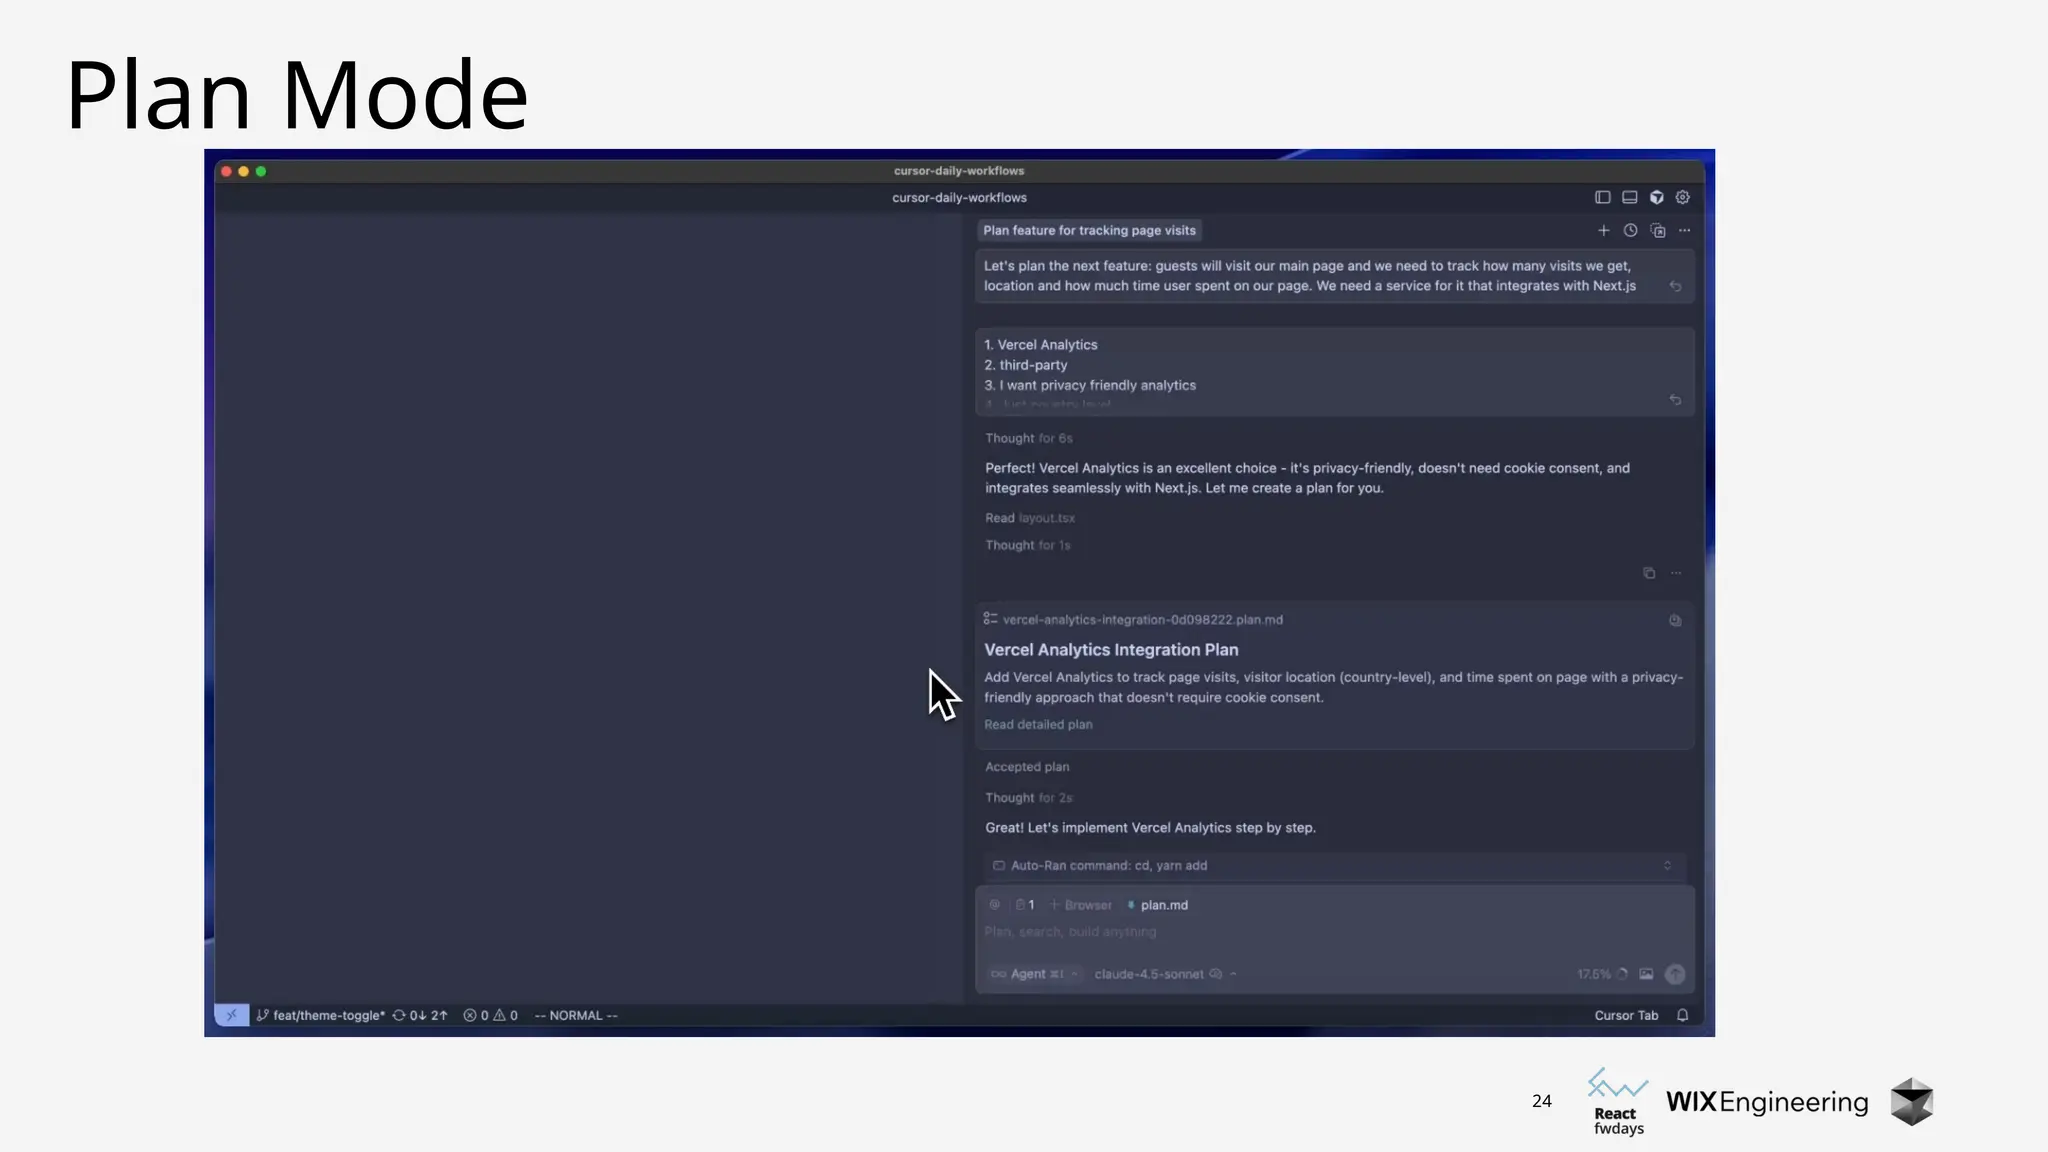The width and height of the screenshot is (2048, 1152).
Task: Click the send arrow button in chat
Action: click(1675, 974)
